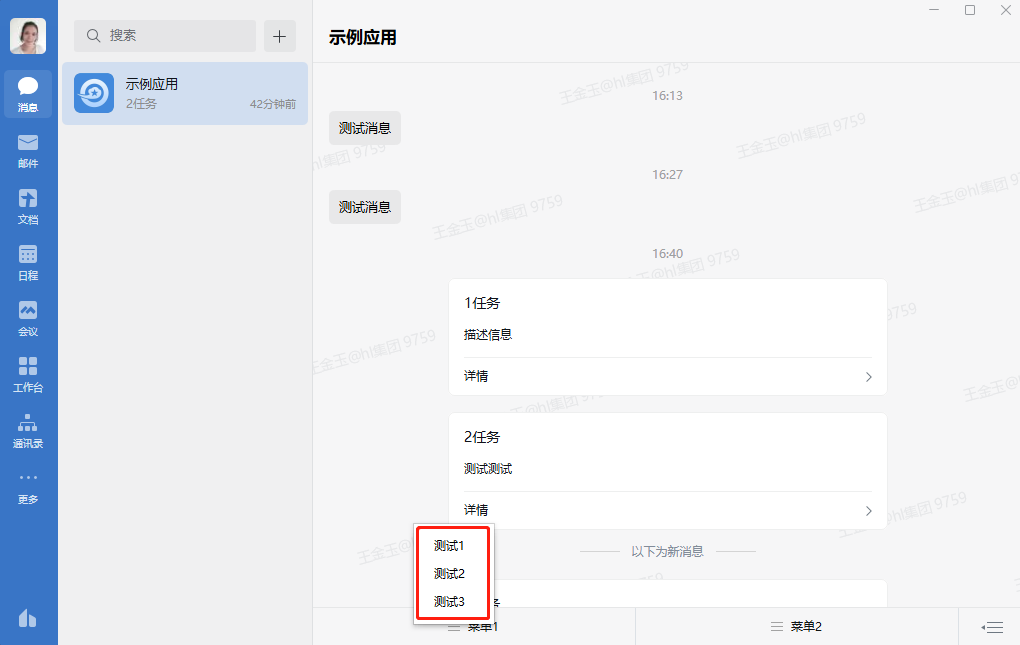Go to 文档 (Documents) in sidebar
This screenshot has height=645, width=1020.
(x=28, y=205)
